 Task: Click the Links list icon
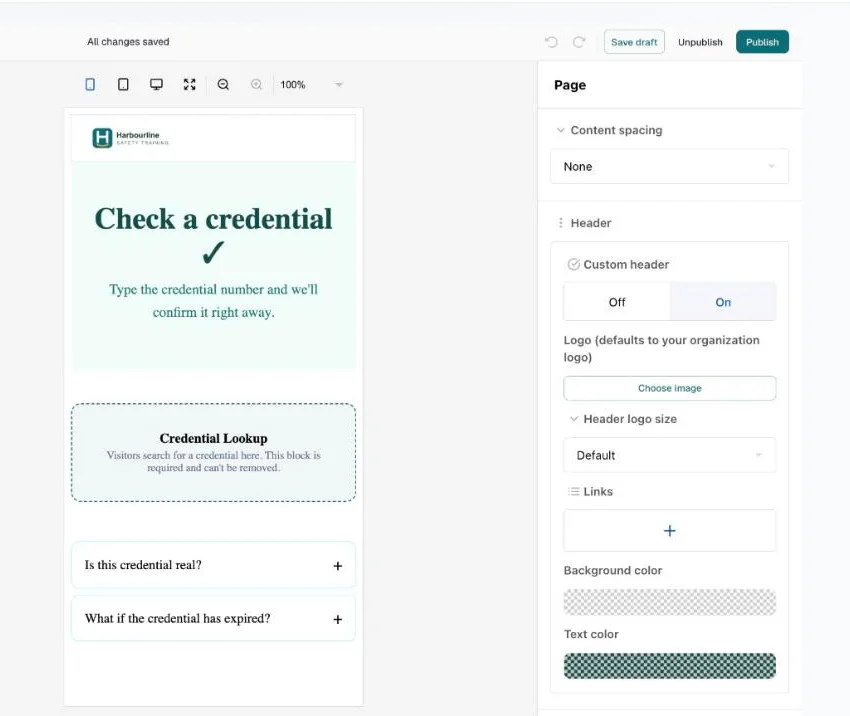coord(574,492)
